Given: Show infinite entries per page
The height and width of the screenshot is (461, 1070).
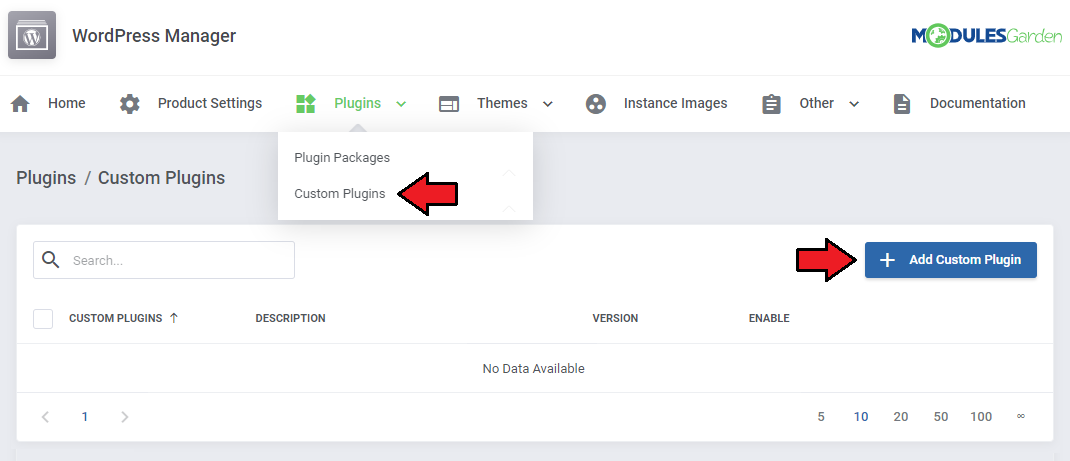Looking at the screenshot, I should pos(1021,417).
